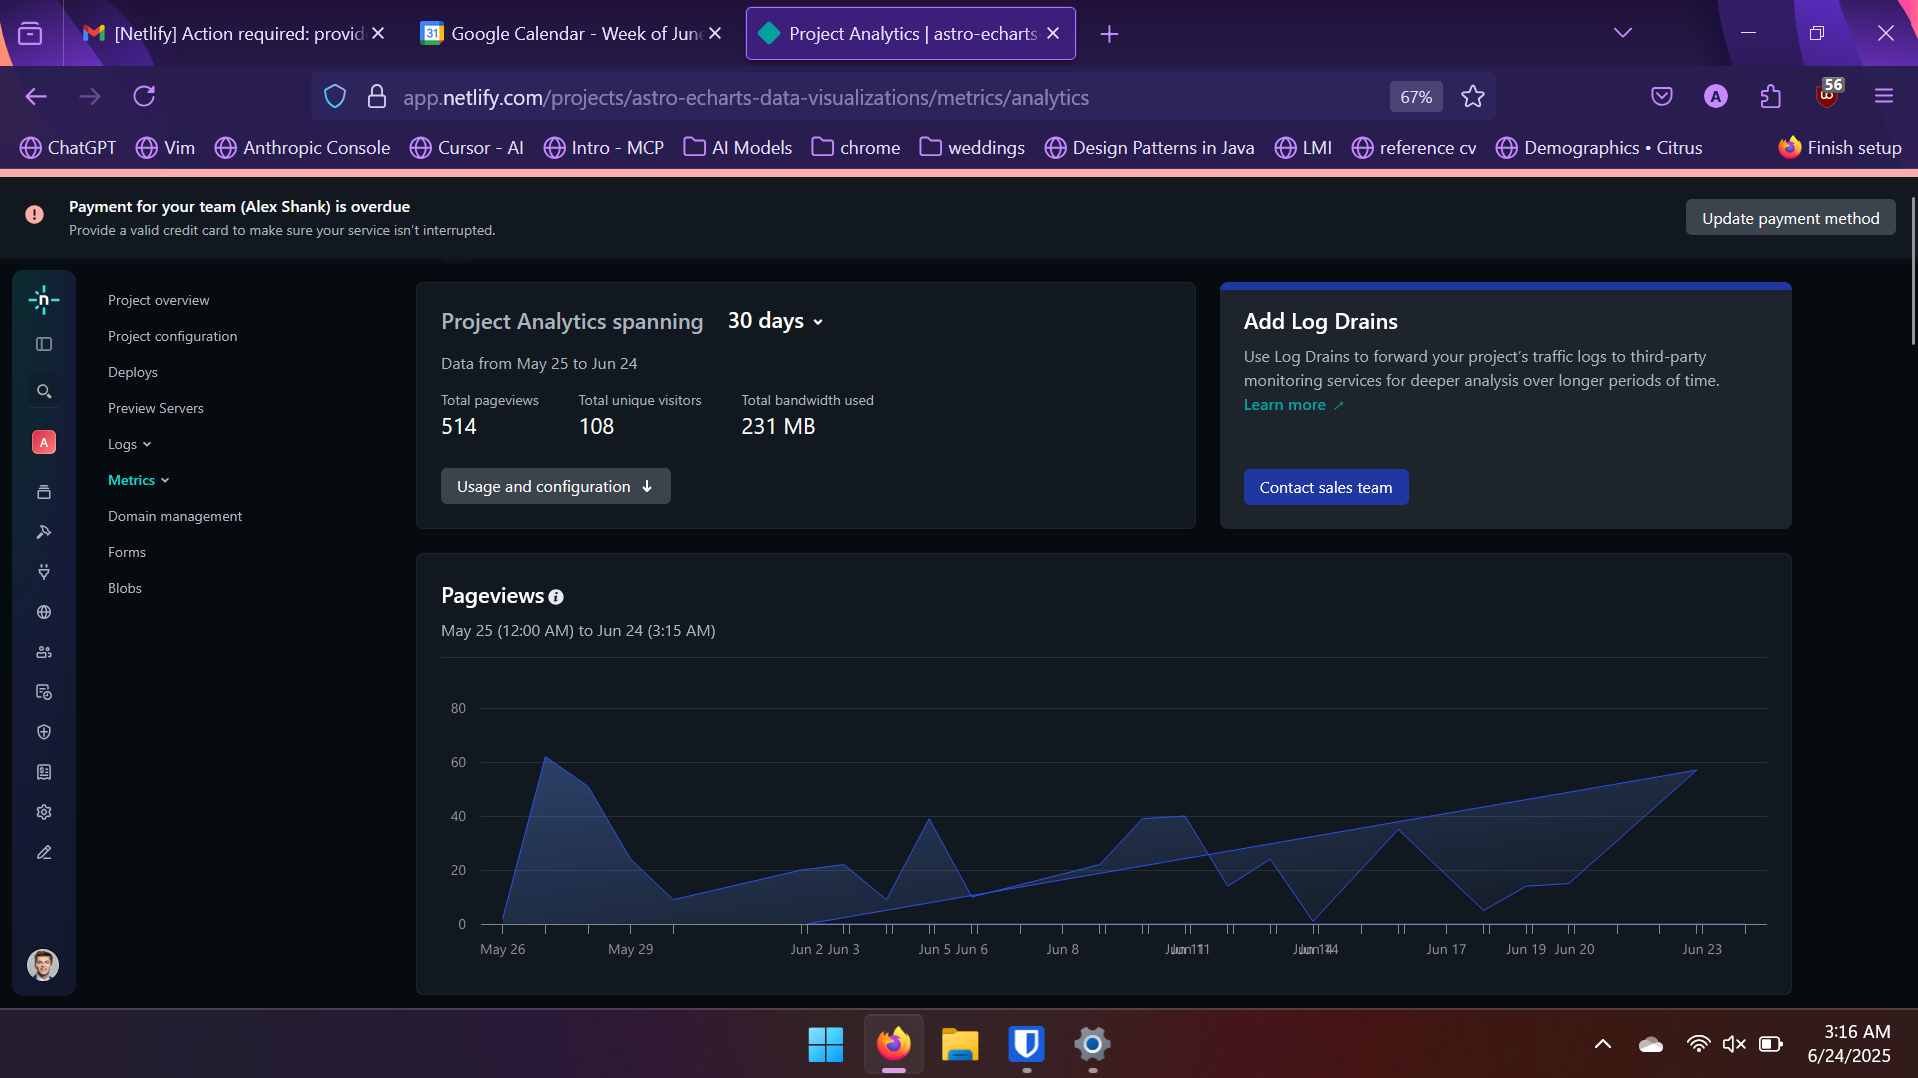1918x1078 pixels.
Task: Switch to the Google Calendar tab
Action: pos(570,33)
